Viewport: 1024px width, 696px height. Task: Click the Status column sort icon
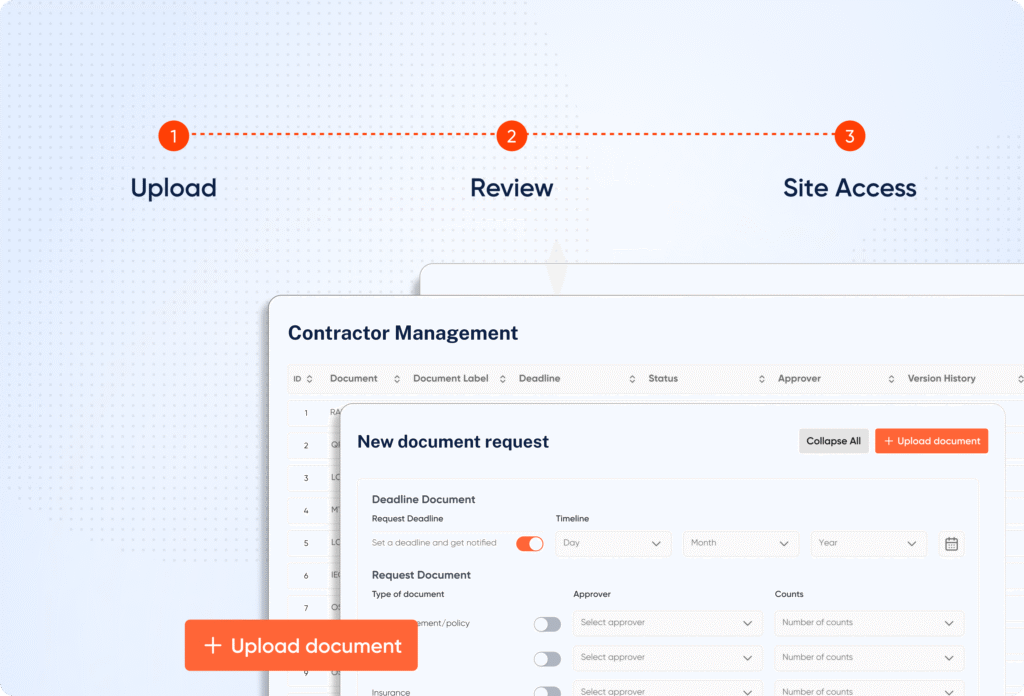763,379
